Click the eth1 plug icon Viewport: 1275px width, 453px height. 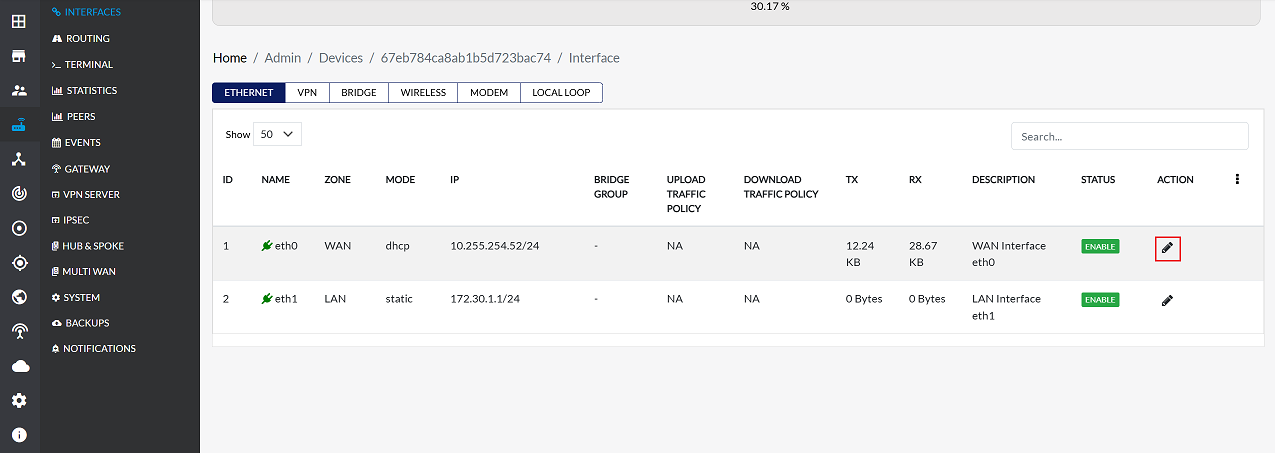267,299
